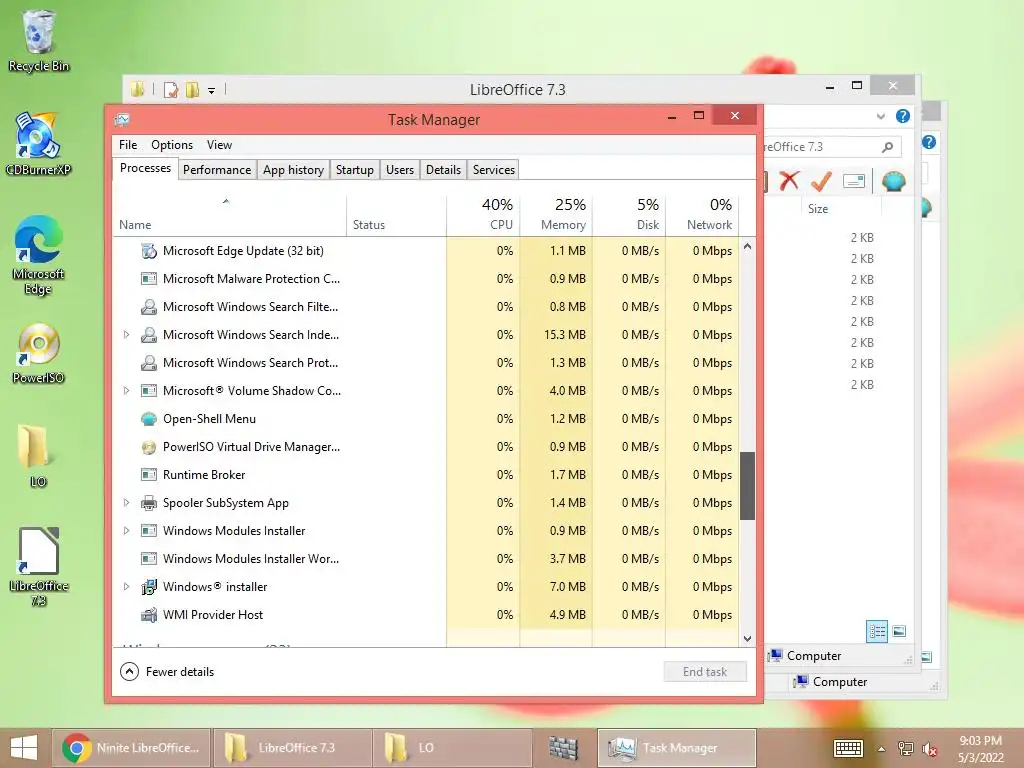Switch to large icons view in Explorer
Image resolution: width=1024 pixels, height=768 pixels.
pos(899,631)
